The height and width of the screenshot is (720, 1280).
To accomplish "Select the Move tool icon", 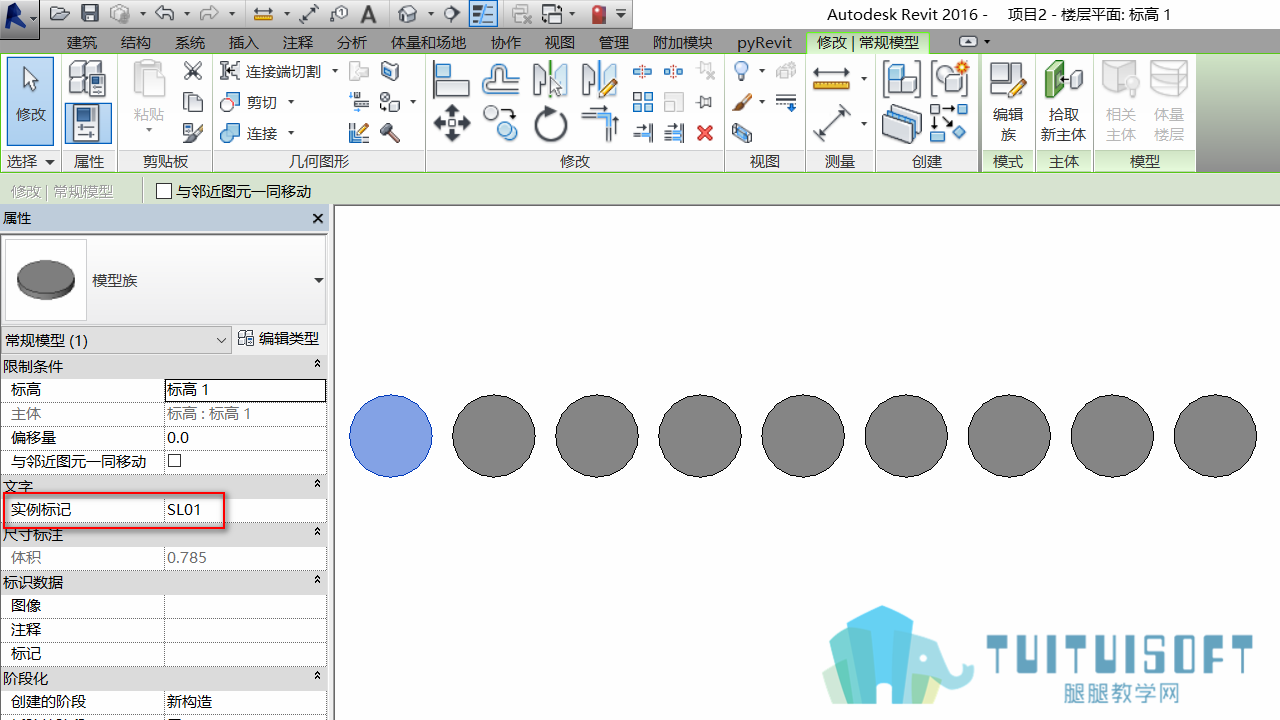I will (452, 124).
